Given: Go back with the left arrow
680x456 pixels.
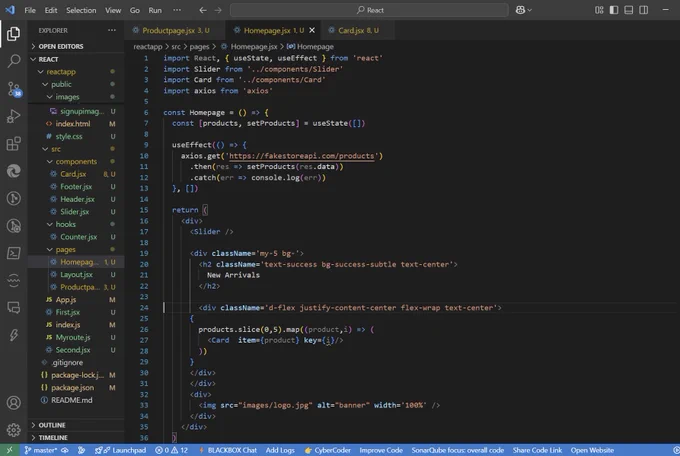Looking at the screenshot, I should pos(203,10).
